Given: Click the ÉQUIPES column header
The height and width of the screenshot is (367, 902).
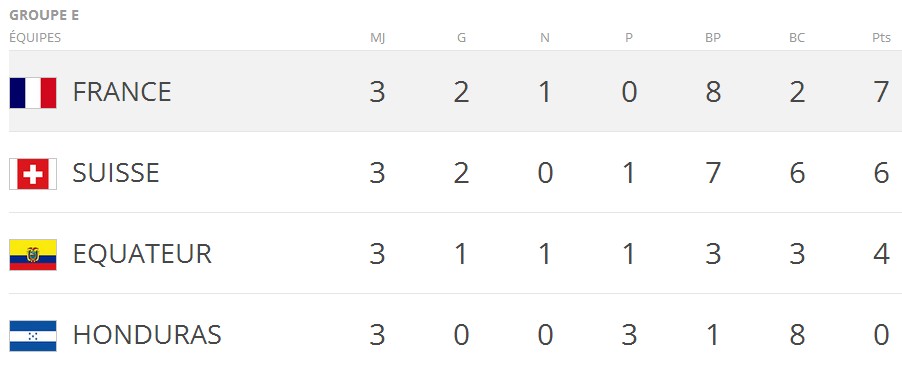Looking at the screenshot, I should [35, 38].
